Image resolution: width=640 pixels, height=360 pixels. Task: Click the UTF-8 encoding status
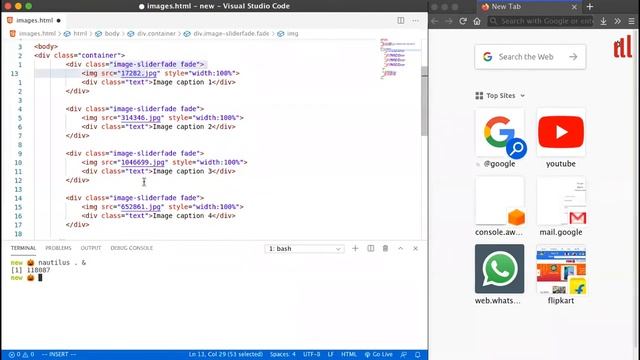(x=311, y=354)
